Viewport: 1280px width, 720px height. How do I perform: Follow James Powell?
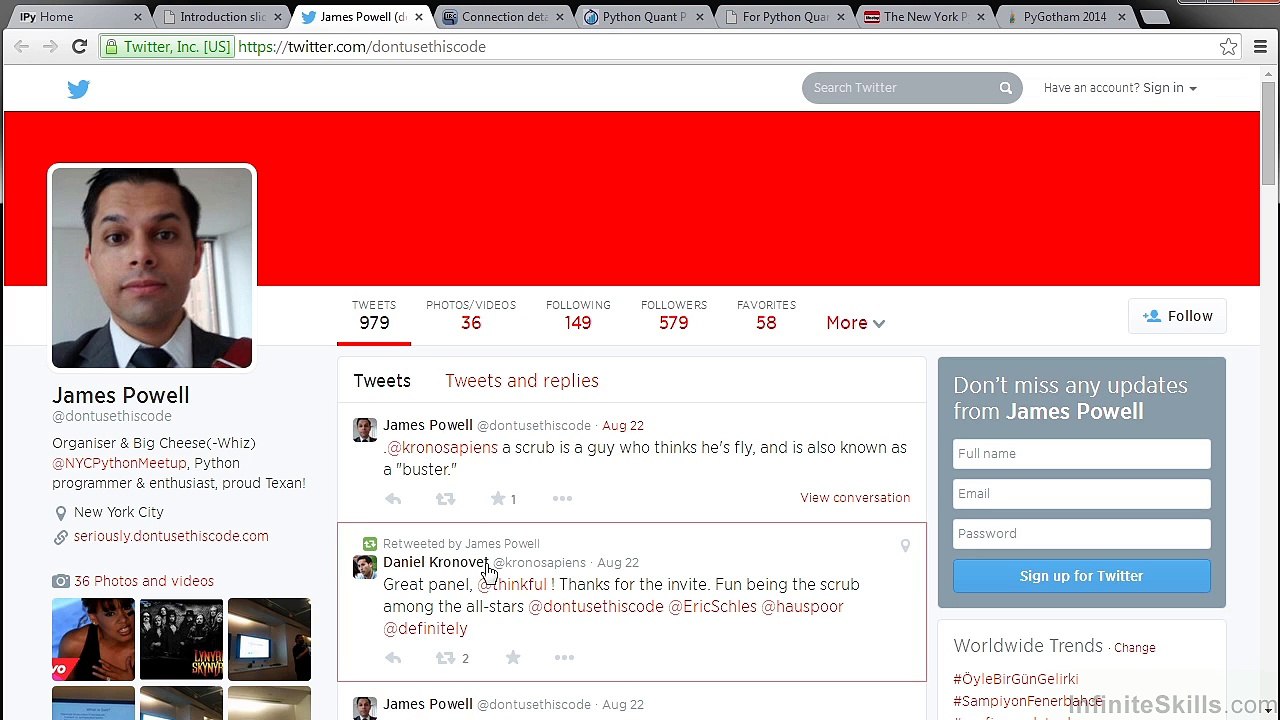click(1178, 316)
